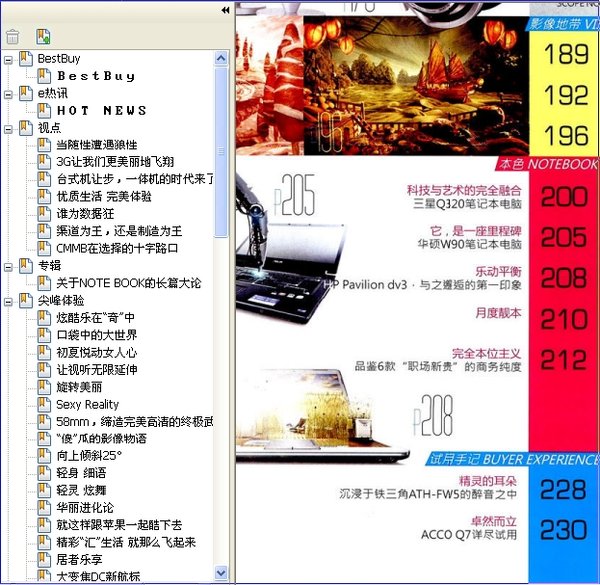
Task: Collapse the 尖峰体验 bookmark group
Action: (x=8, y=302)
